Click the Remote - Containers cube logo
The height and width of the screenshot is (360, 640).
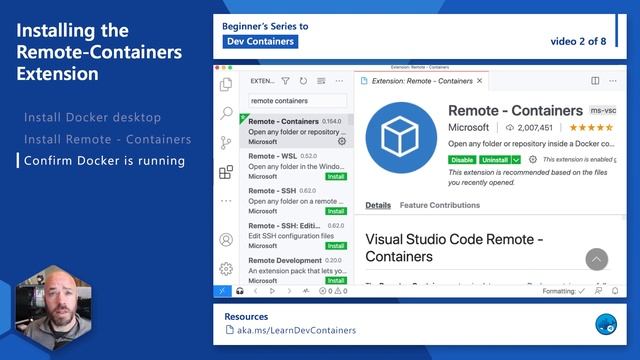pyautogui.click(x=401, y=138)
